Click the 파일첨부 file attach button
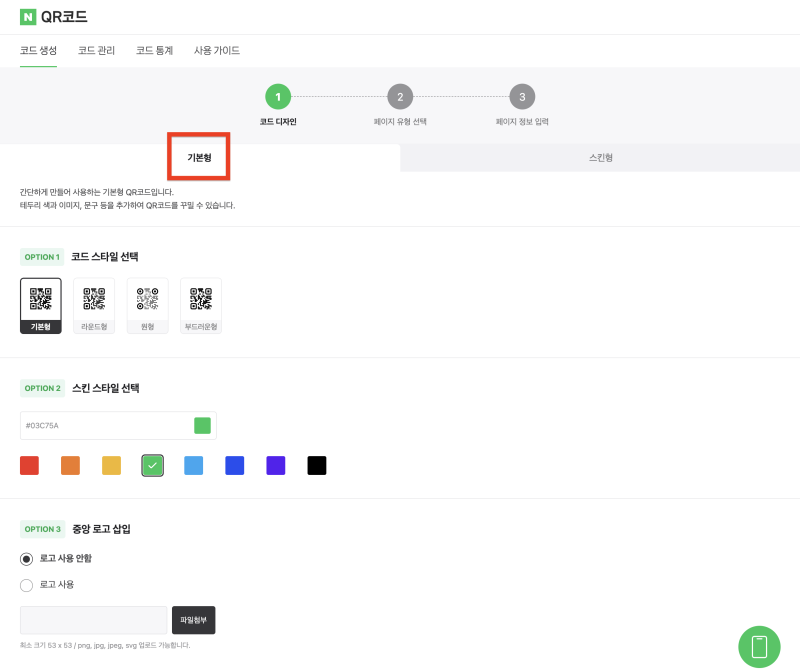This screenshot has height=671, width=800. [193, 620]
